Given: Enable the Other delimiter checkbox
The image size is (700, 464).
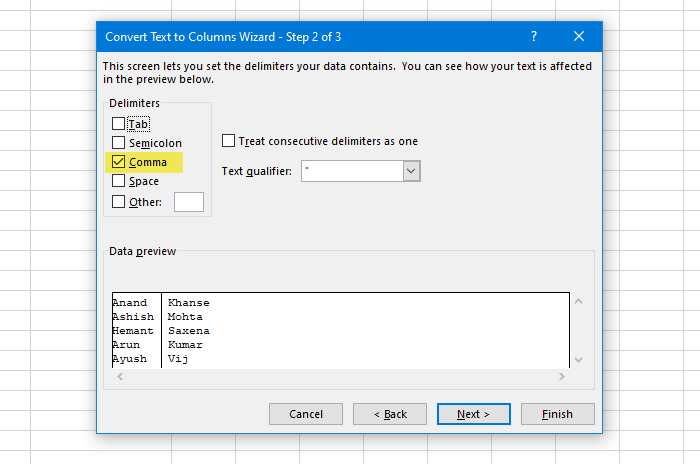Looking at the screenshot, I should 119,201.
